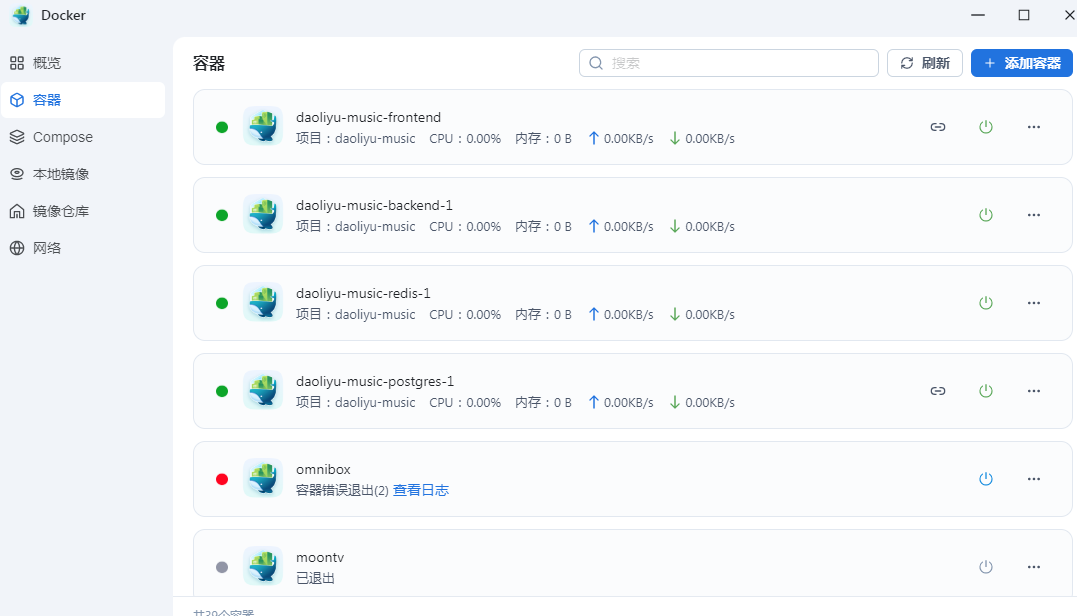Click the 已退出 status of moontv

[x=315, y=578]
